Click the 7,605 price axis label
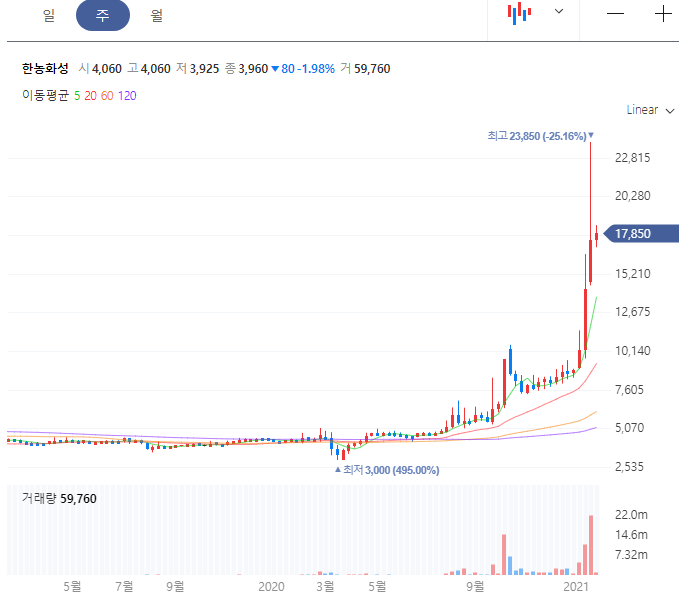 tap(629, 389)
